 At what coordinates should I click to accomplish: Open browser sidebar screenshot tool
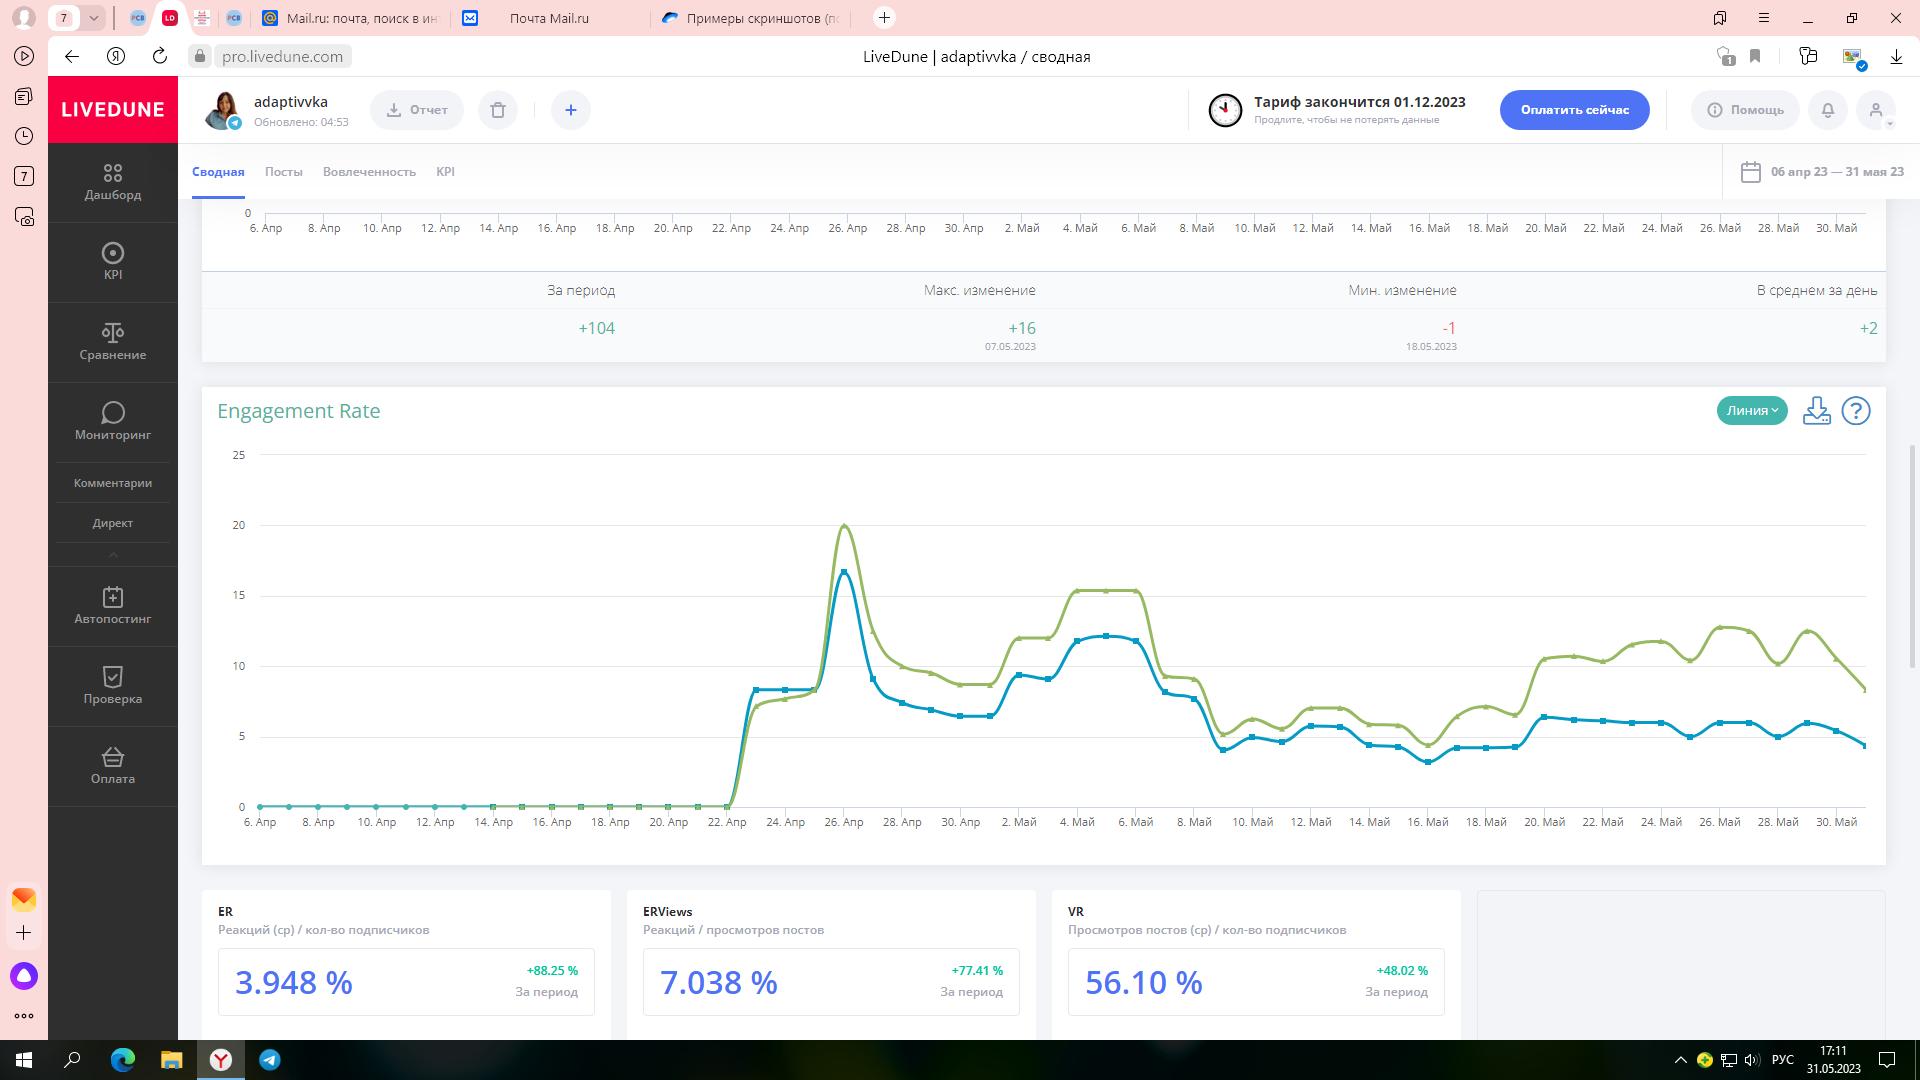[24, 216]
